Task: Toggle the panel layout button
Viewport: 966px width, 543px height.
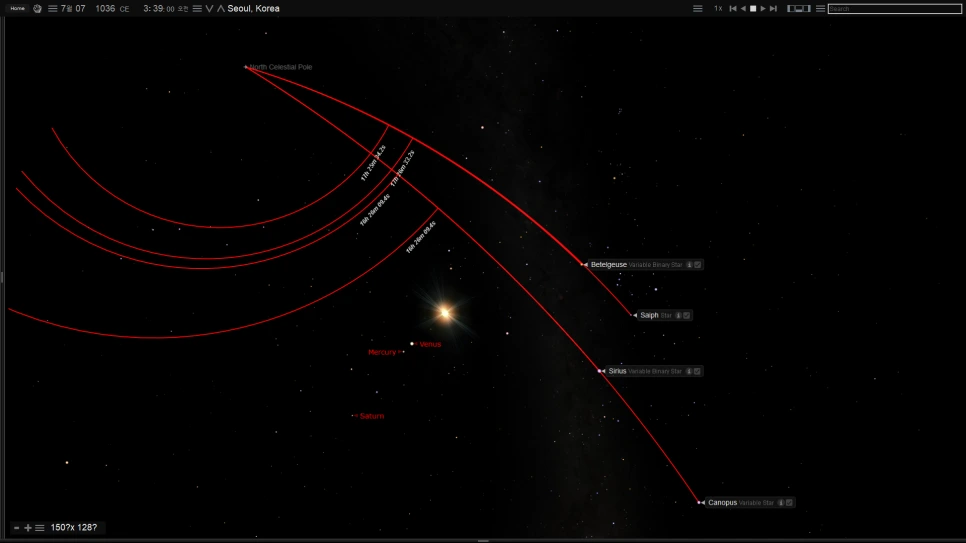Action: (x=798, y=9)
